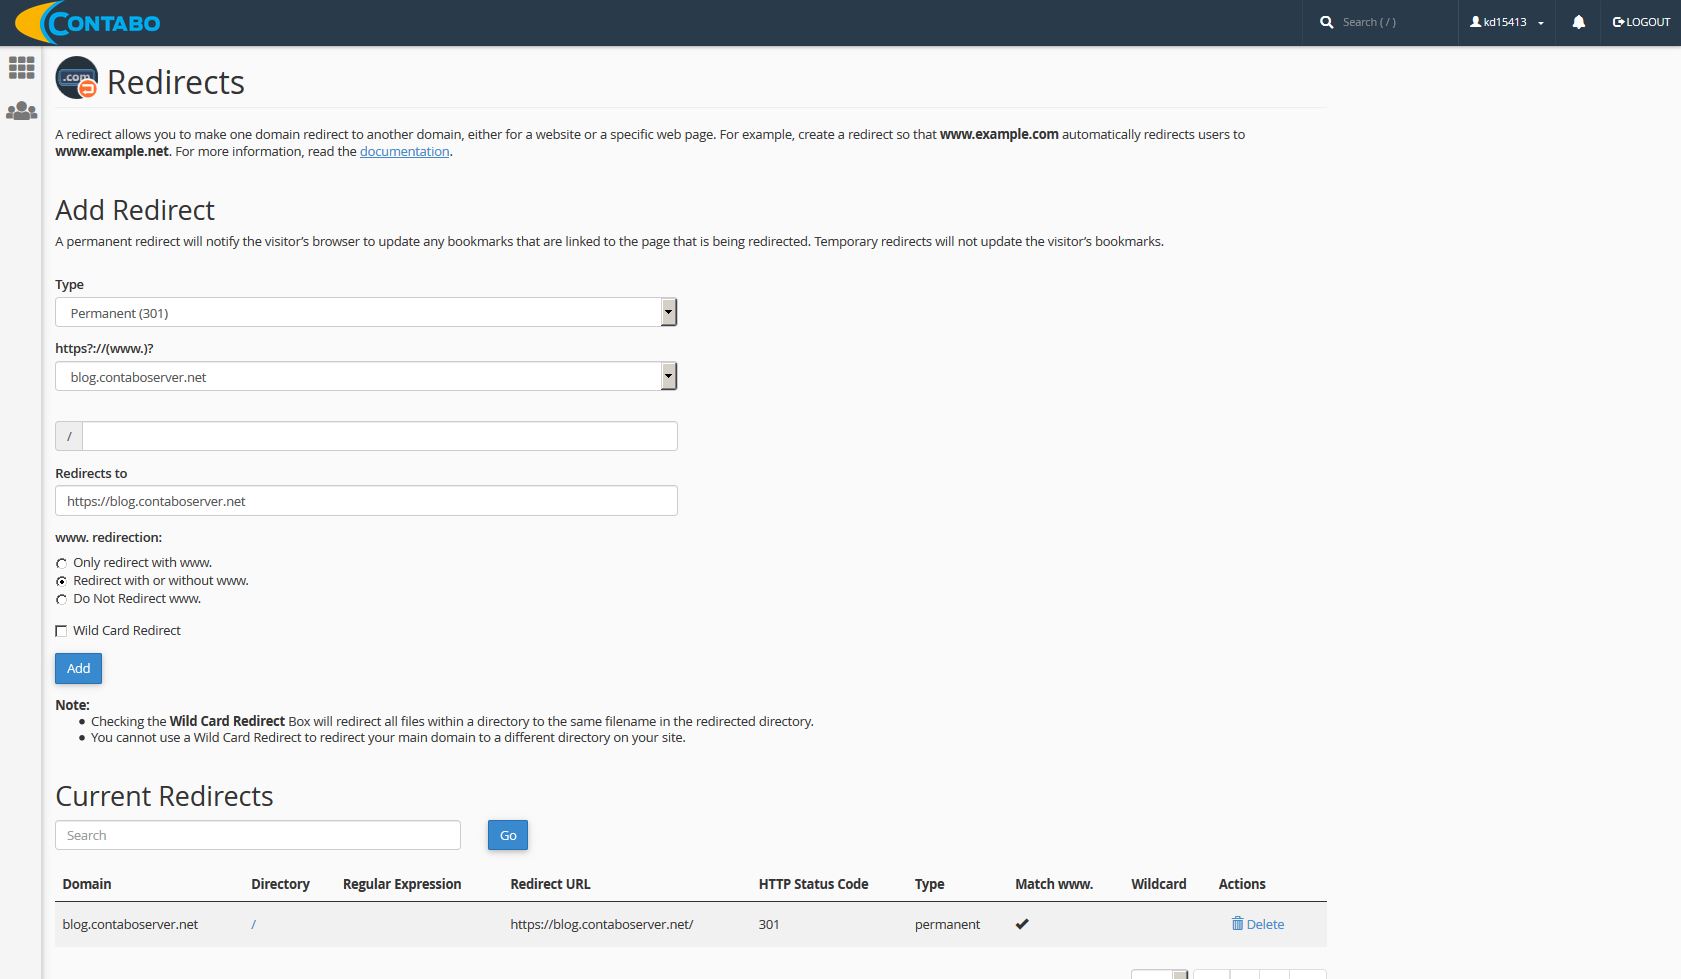Select Redirect with or without www.
The image size is (1681, 979).
[x=62, y=581]
